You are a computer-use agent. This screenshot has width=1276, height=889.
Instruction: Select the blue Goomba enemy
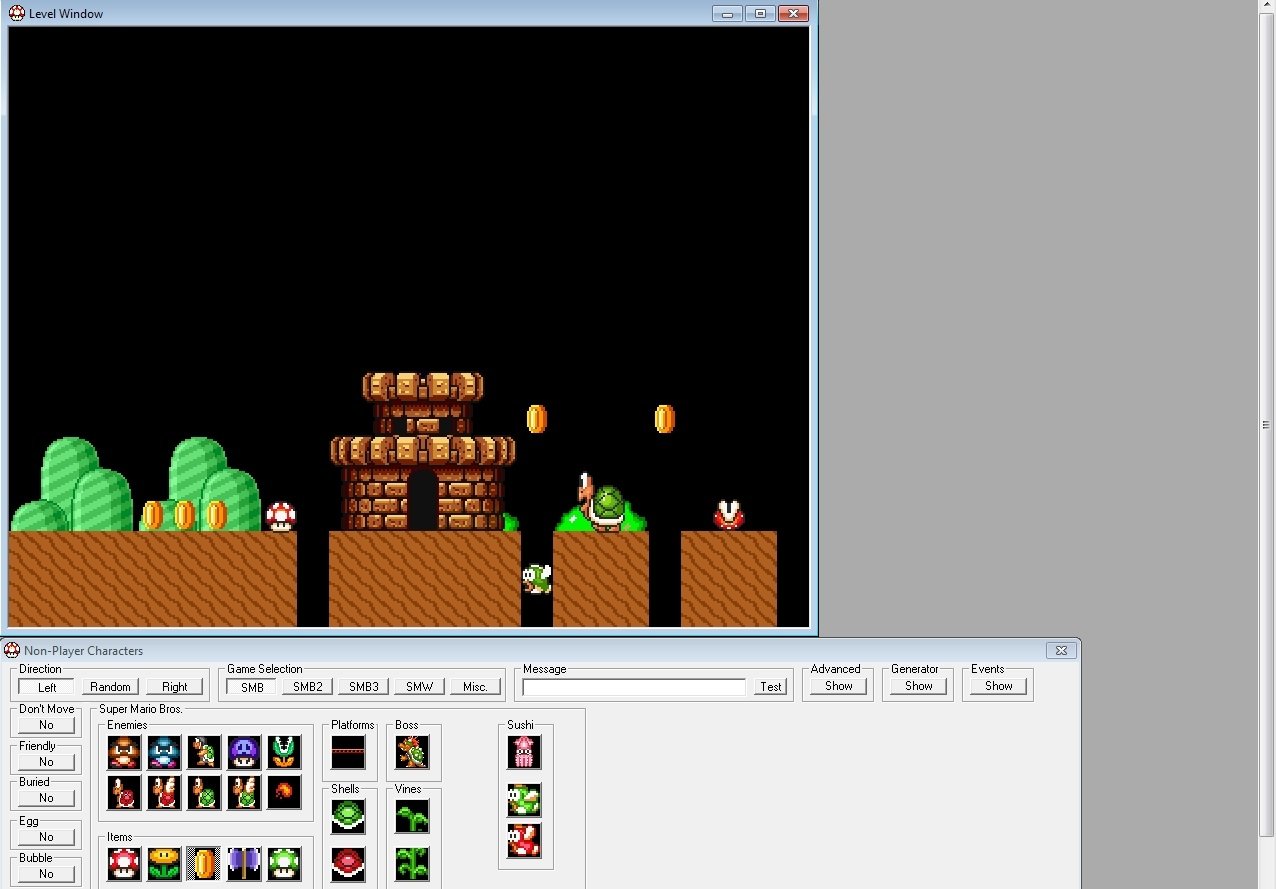click(164, 752)
